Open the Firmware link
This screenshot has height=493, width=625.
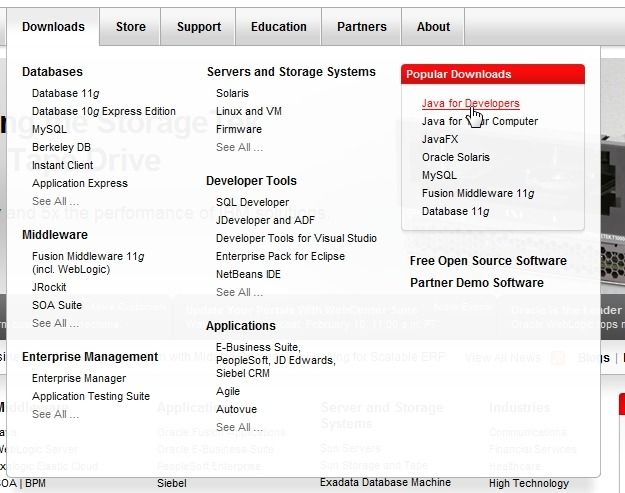[239, 129]
